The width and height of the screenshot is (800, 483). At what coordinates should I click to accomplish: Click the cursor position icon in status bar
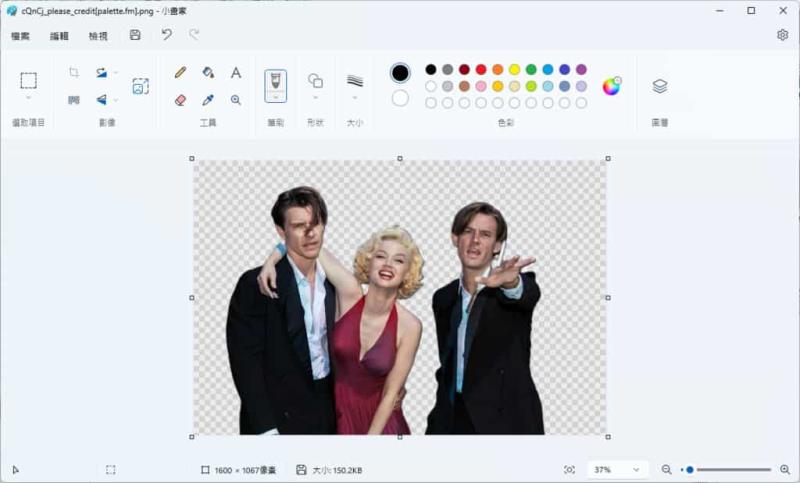(15, 470)
